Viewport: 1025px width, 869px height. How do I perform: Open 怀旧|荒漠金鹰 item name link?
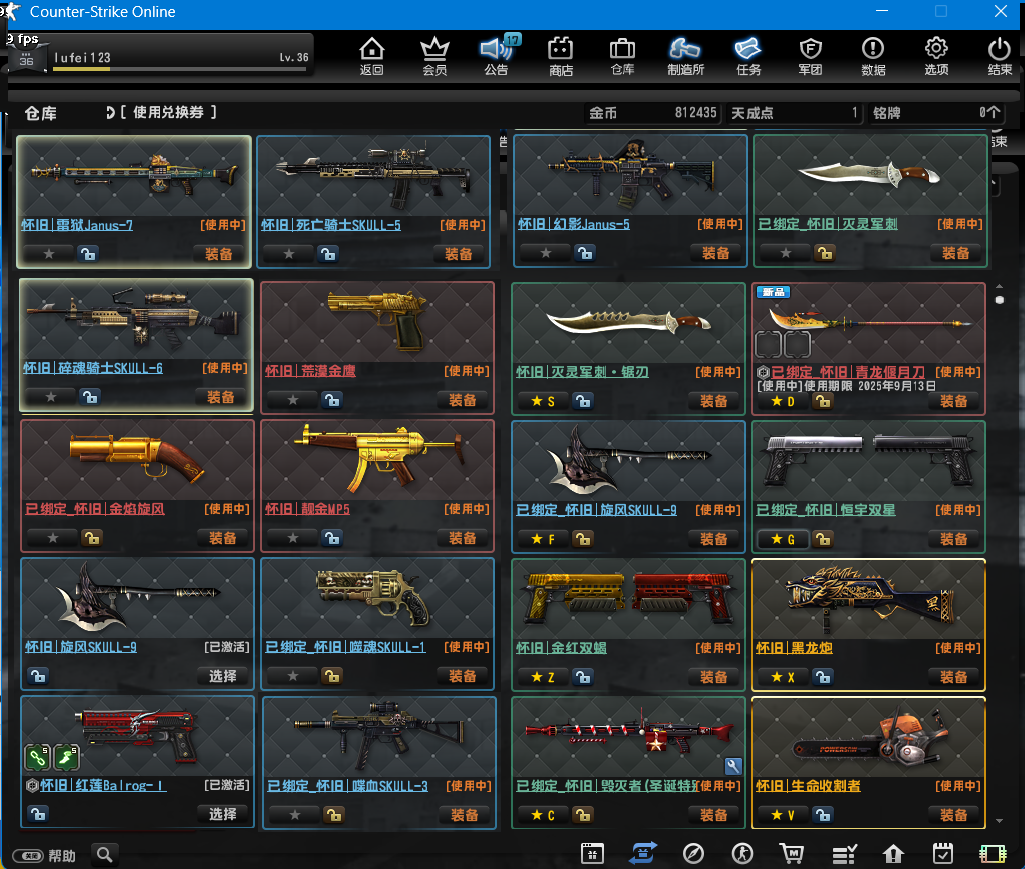click(311, 371)
